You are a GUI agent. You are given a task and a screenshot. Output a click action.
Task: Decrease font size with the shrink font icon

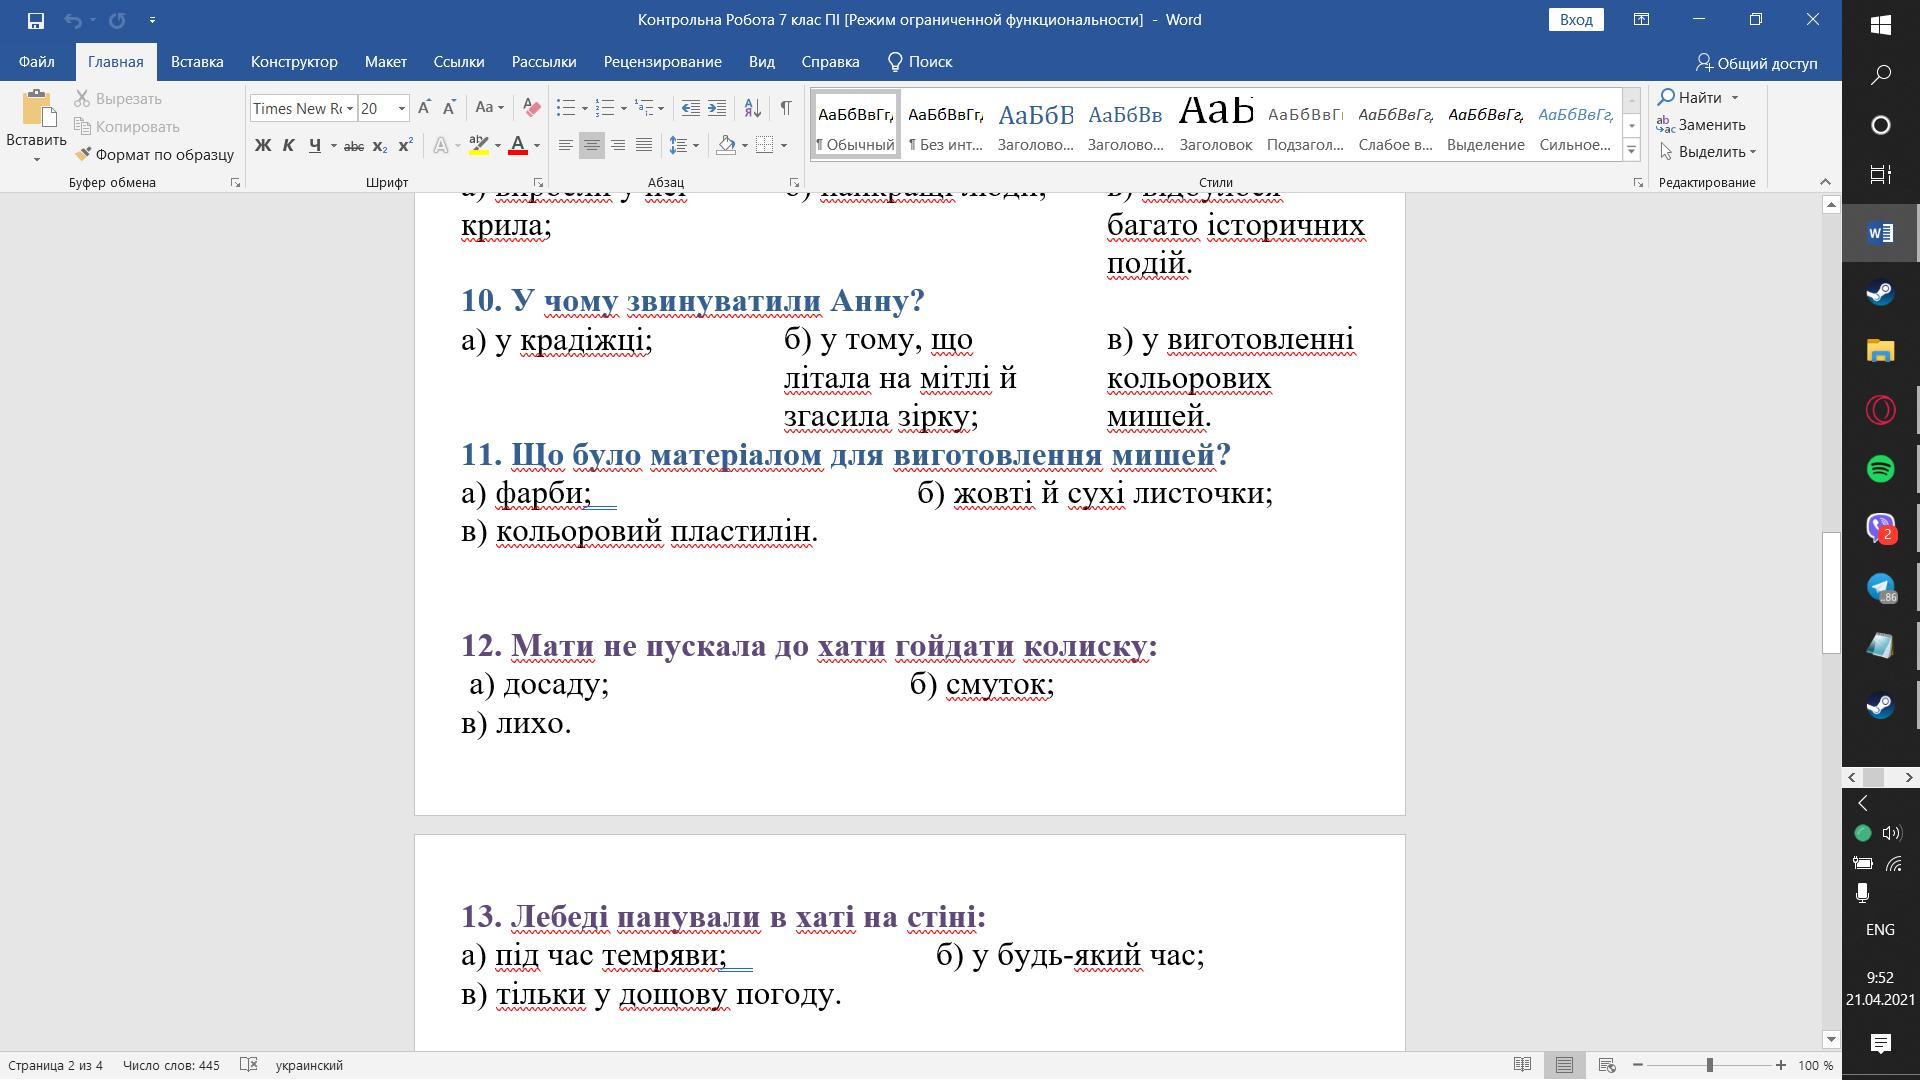tap(449, 108)
